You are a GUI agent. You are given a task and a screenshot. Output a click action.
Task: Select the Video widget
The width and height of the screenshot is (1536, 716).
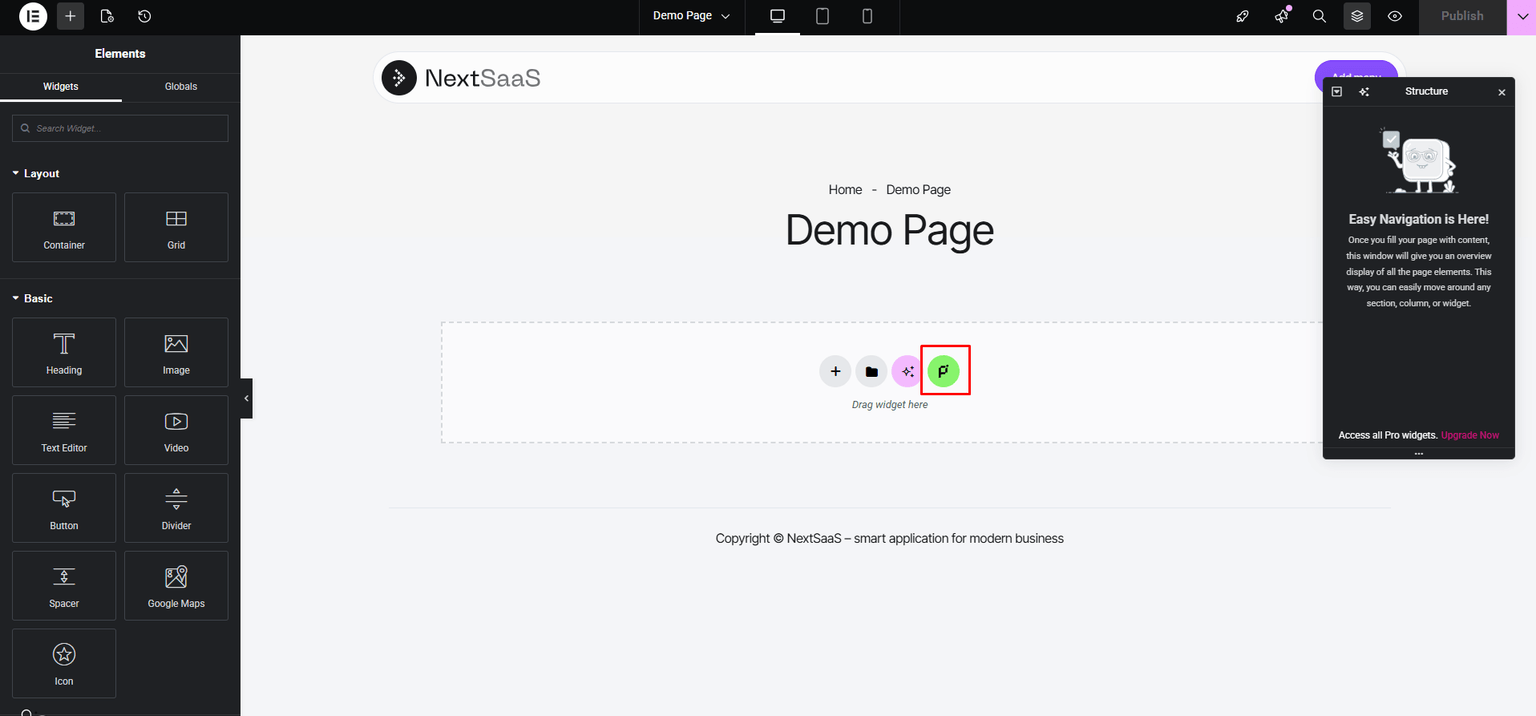[176, 430]
